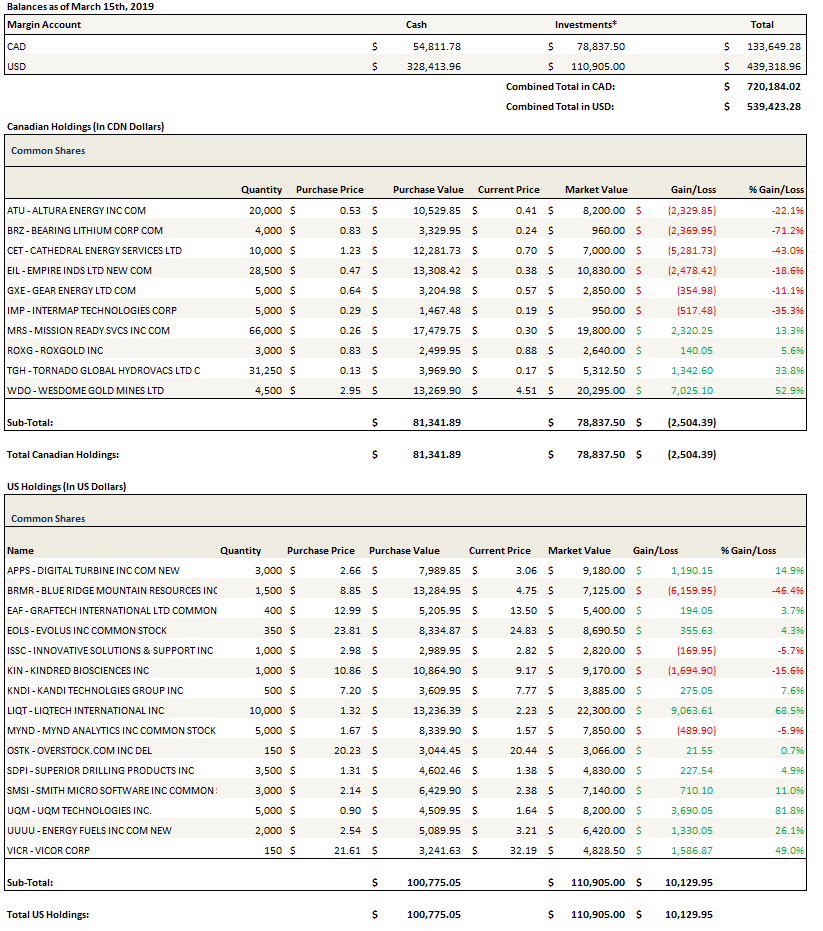Click the Total US Holdings label
This screenshot has width=823, height=931.
(49, 914)
